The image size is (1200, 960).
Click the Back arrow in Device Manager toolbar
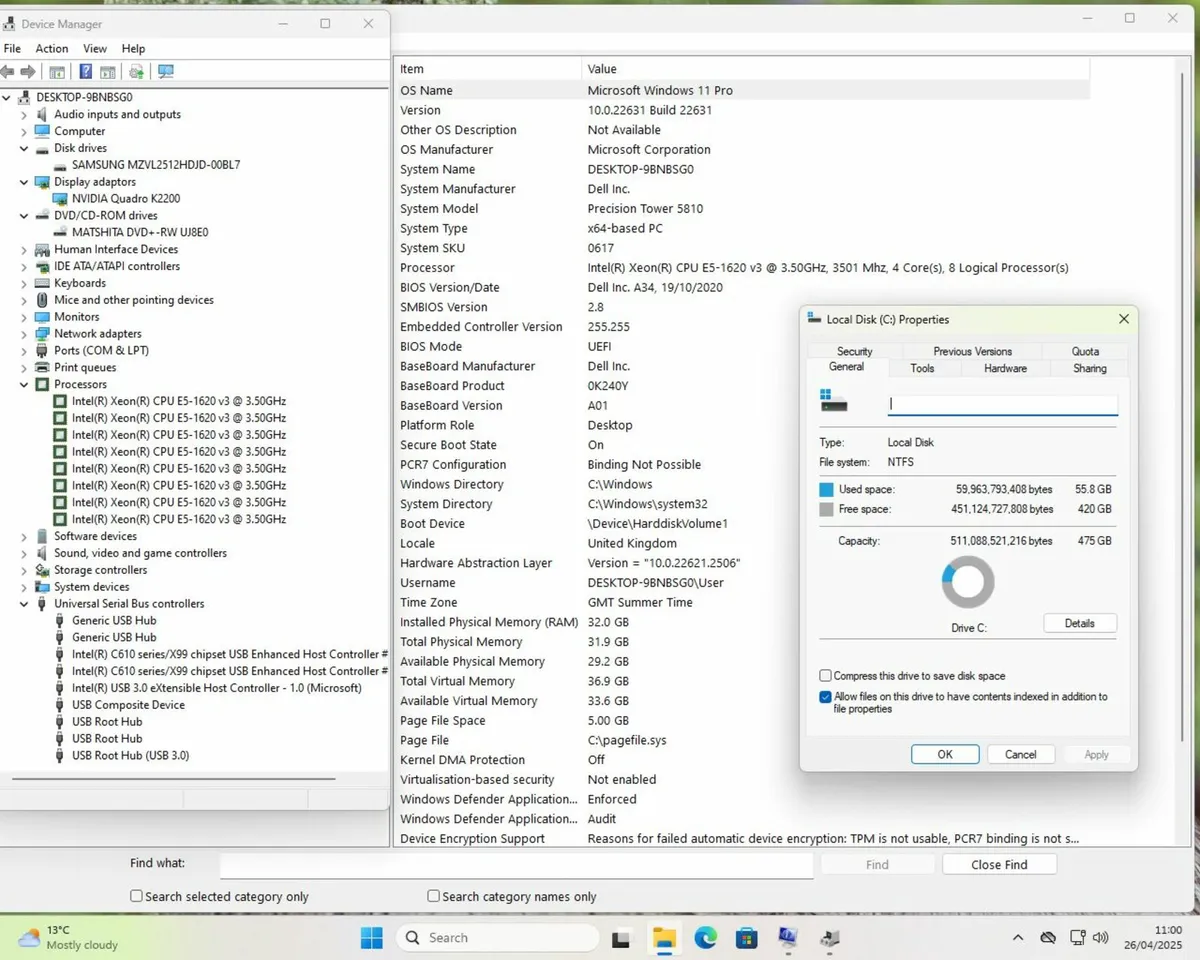[x=8, y=72]
